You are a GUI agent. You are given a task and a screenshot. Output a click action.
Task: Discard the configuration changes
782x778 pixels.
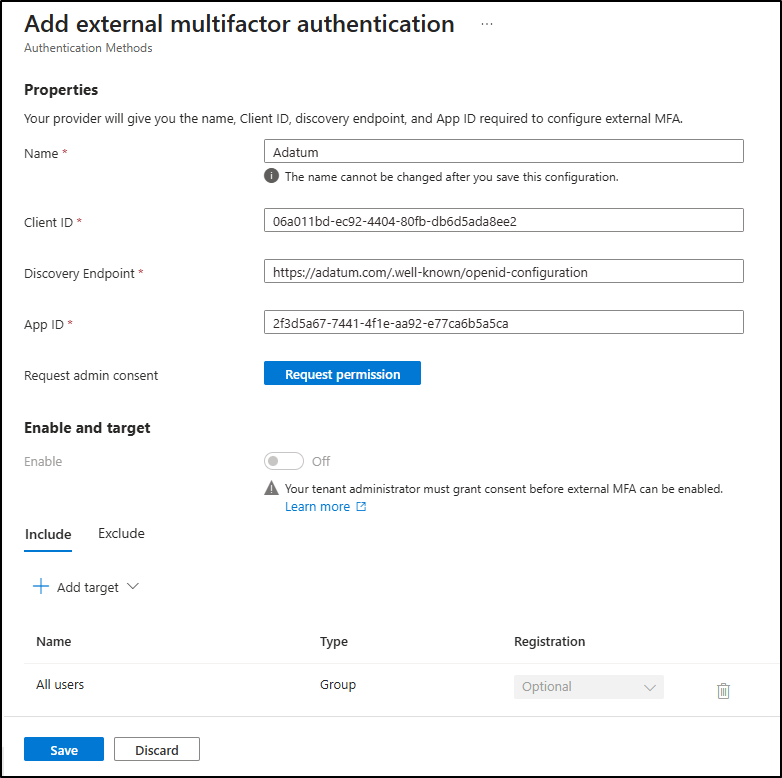tap(157, 750)
